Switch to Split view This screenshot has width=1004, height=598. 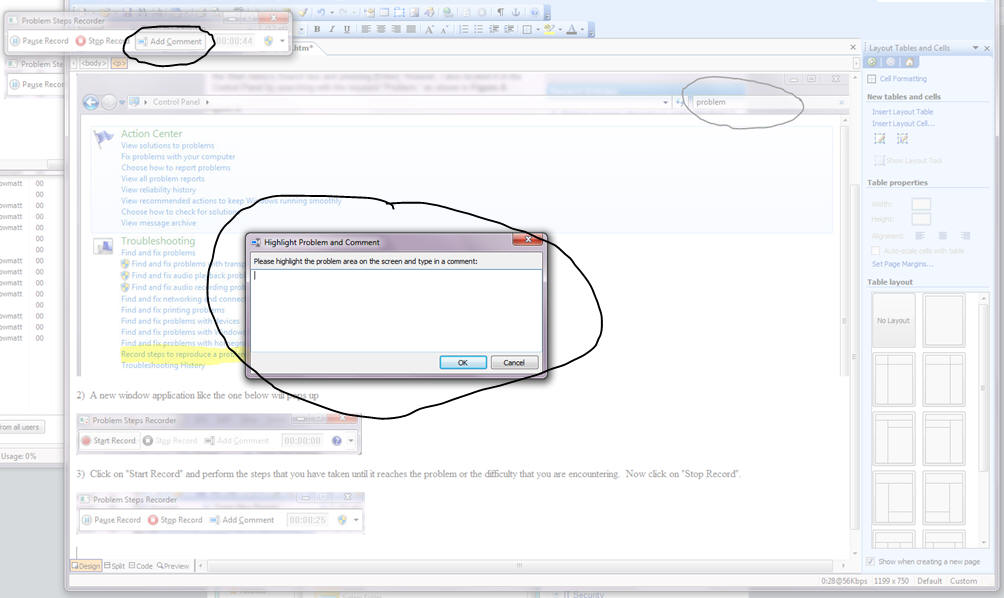point(115,566)
